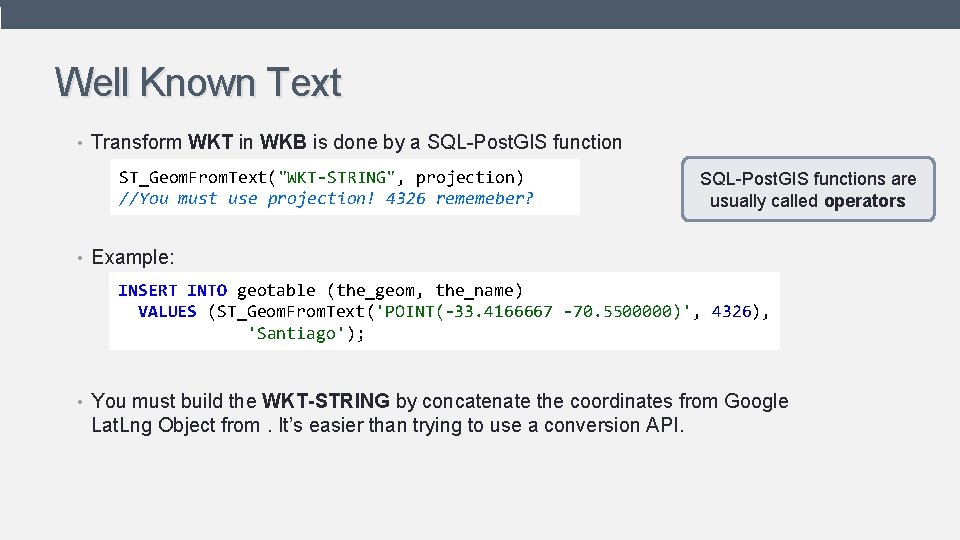Click the "INSERT INTO" keyword in code
This screenshot has height=540, width=960.
[x=172, y=290]
